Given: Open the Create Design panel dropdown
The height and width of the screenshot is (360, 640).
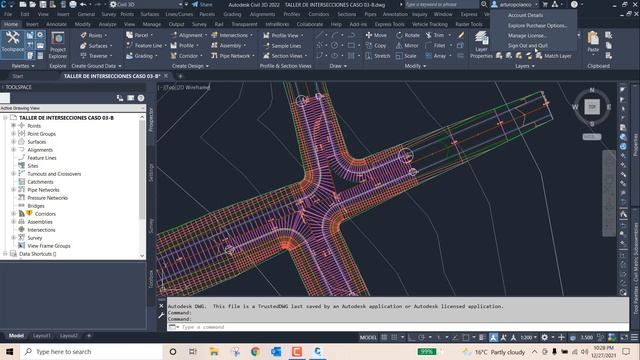Looking at the screenshot, I should pyautogui.click(x=190, y=66).
